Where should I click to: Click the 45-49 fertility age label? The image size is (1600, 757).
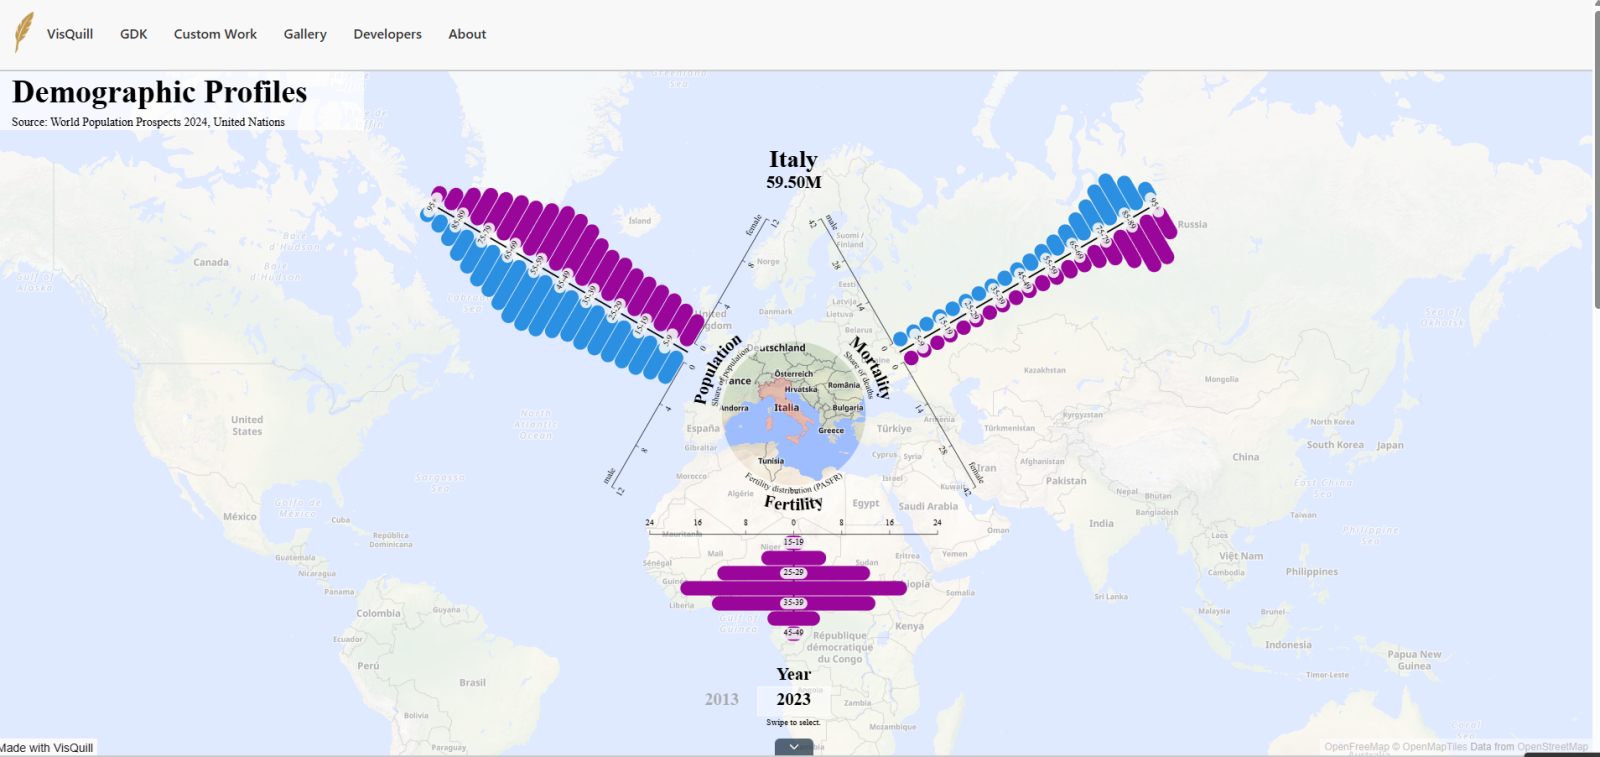pos(793,633)
